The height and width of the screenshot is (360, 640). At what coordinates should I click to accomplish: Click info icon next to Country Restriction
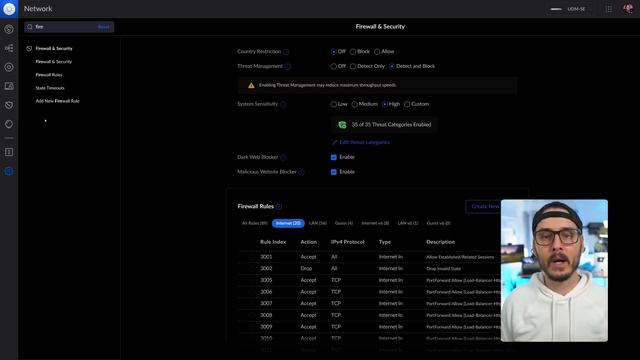click(286, 52)
